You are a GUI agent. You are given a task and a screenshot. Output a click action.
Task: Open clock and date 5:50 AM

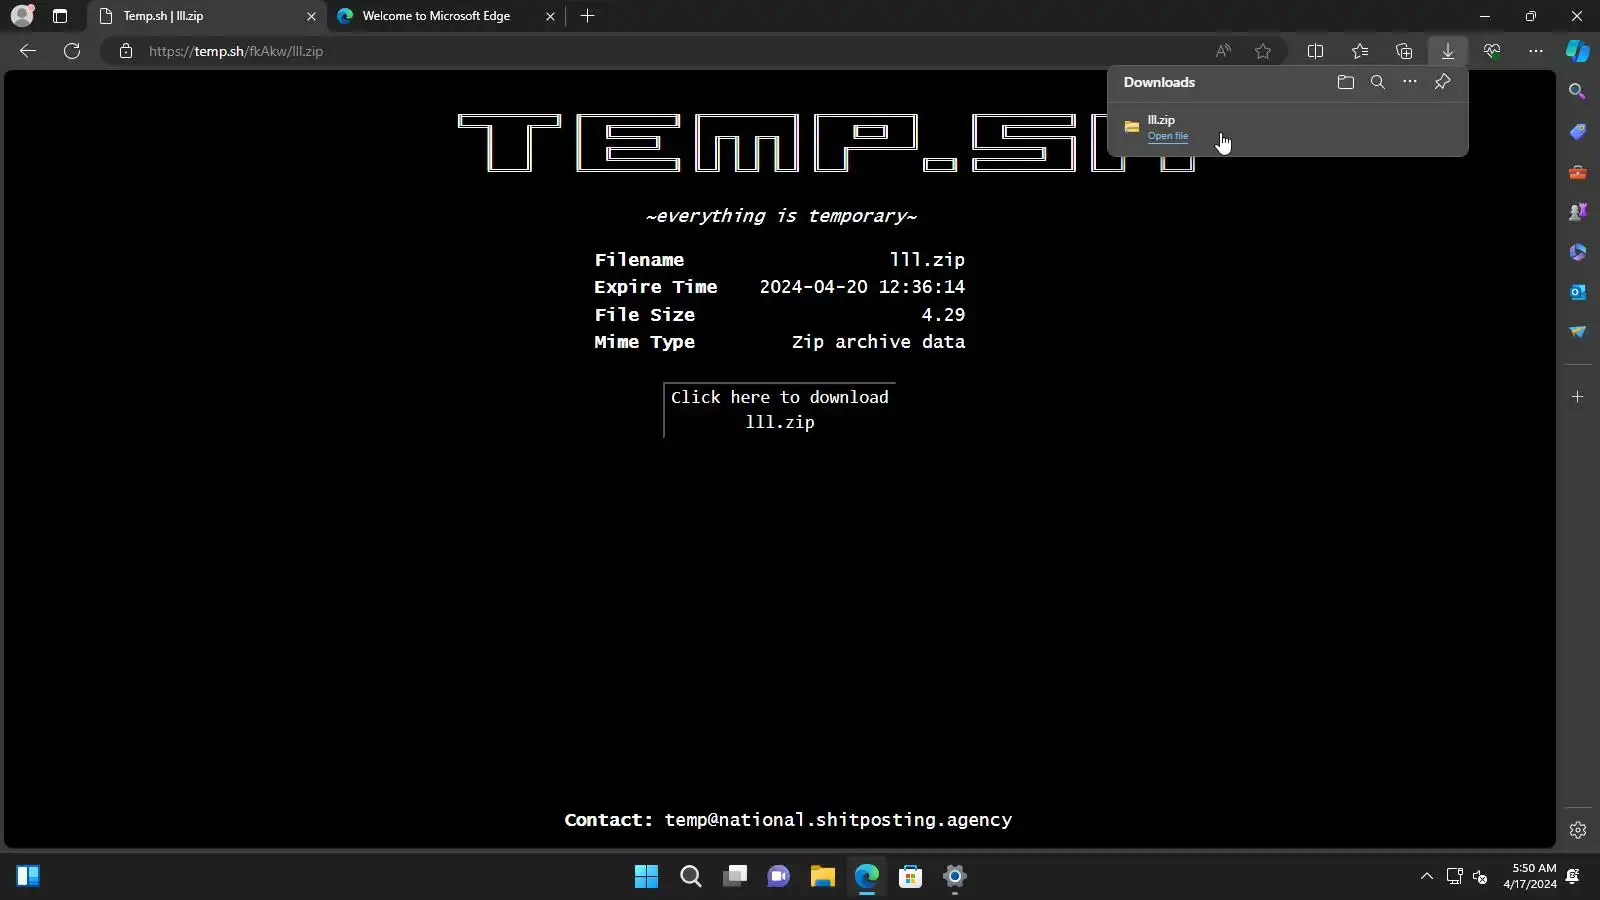pos(1530,876)
